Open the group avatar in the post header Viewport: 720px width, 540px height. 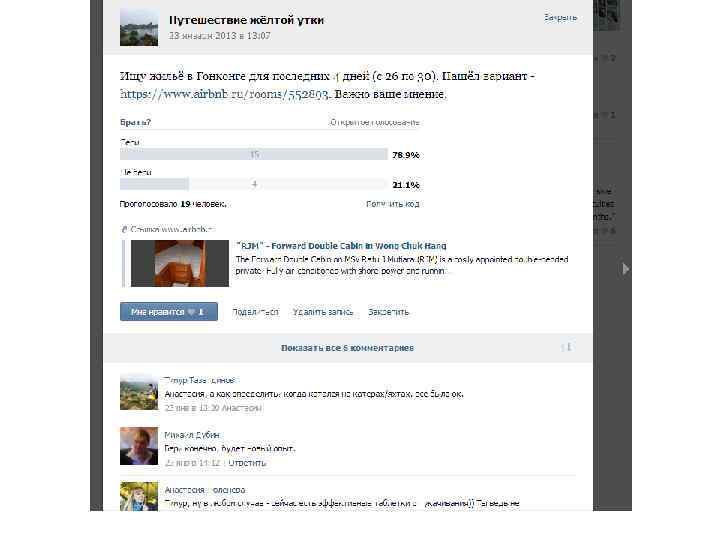(x=139, y=27)
